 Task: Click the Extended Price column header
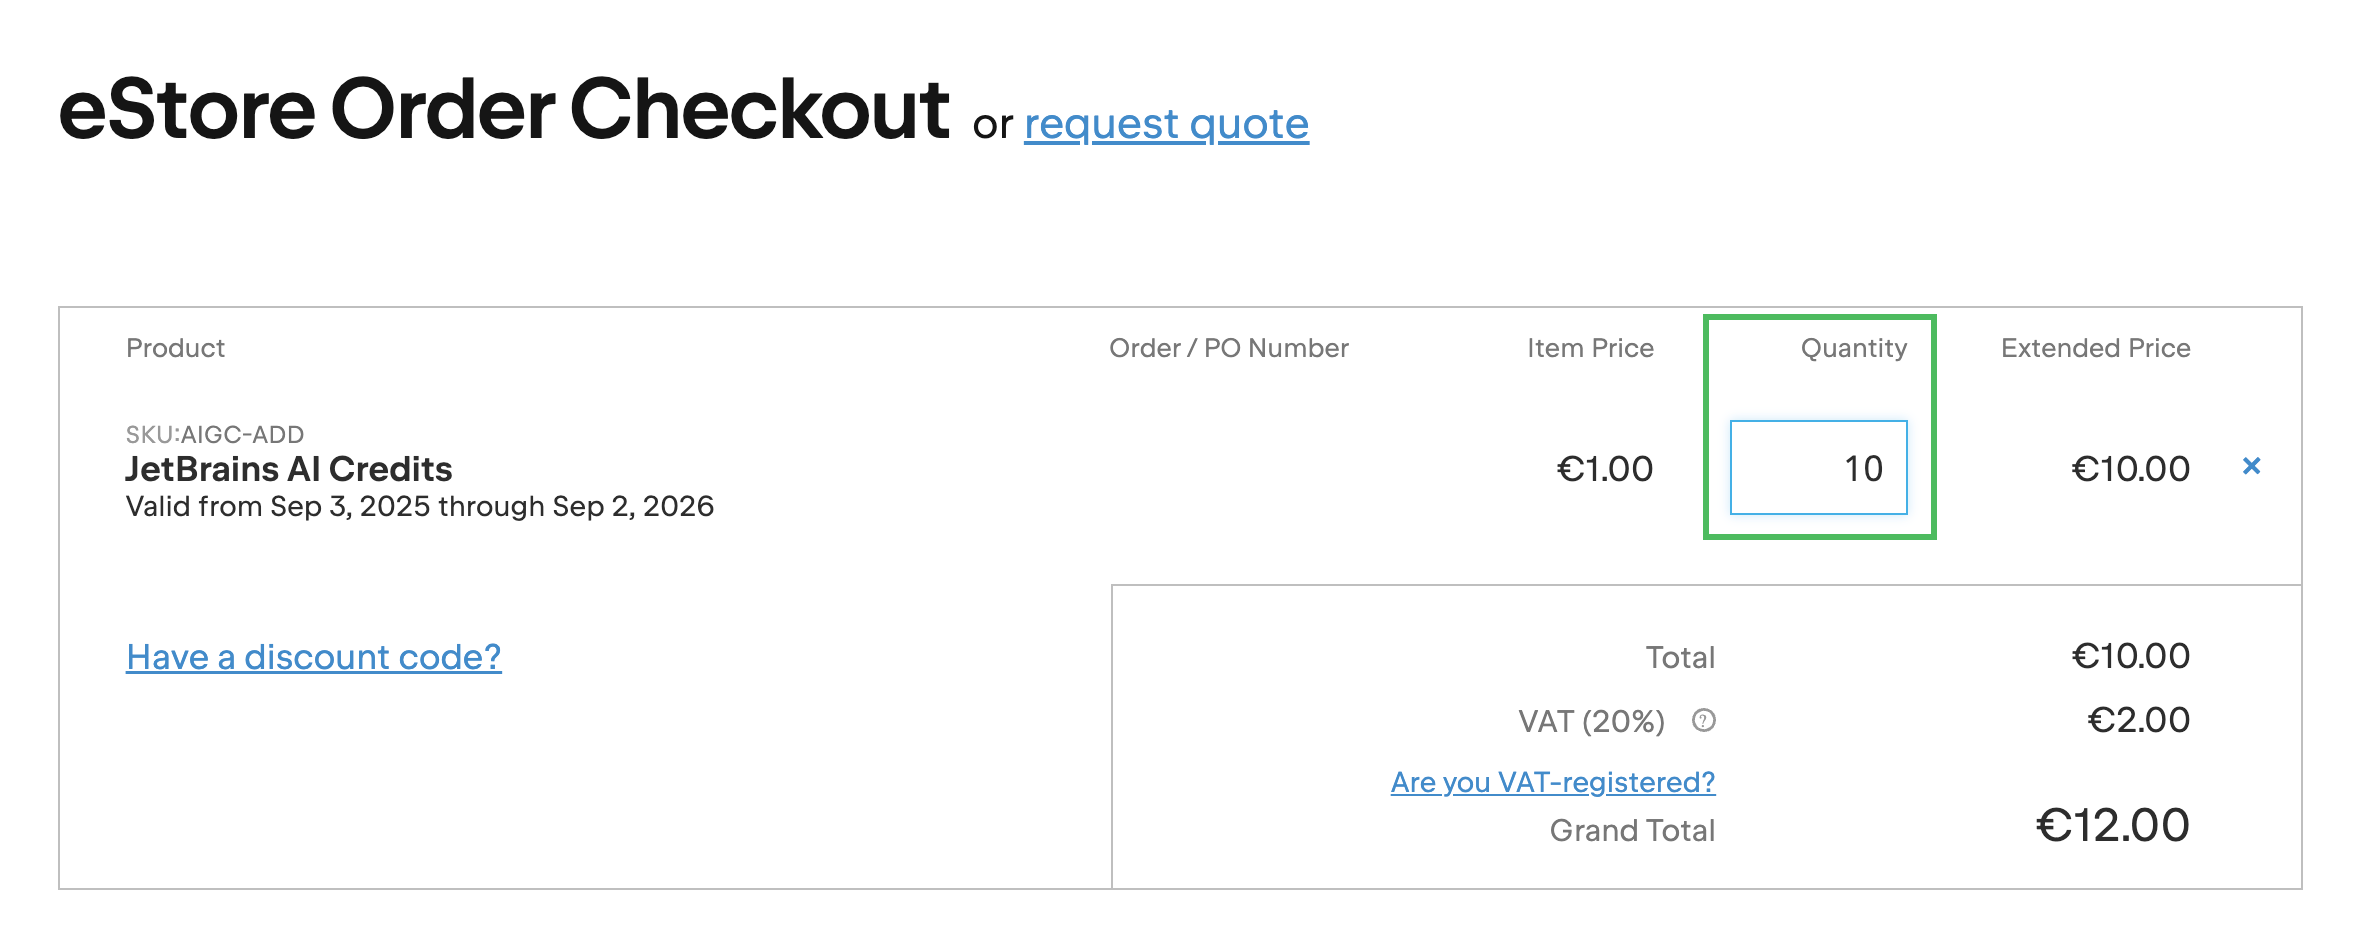(x=2095, y=348)
